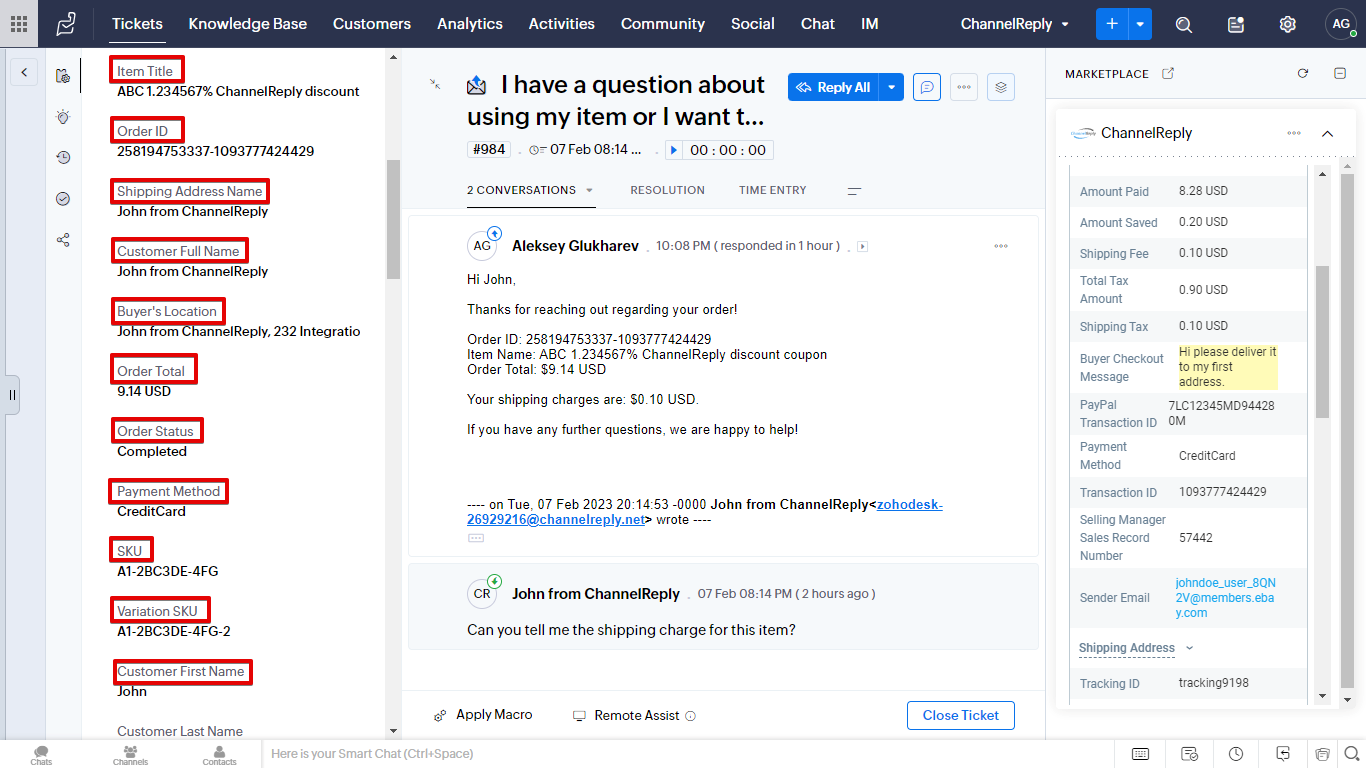Viewport: 1366px width, 768px height.
Task: Expand the Shipping Address section
Action: [x=1136, y=648]
